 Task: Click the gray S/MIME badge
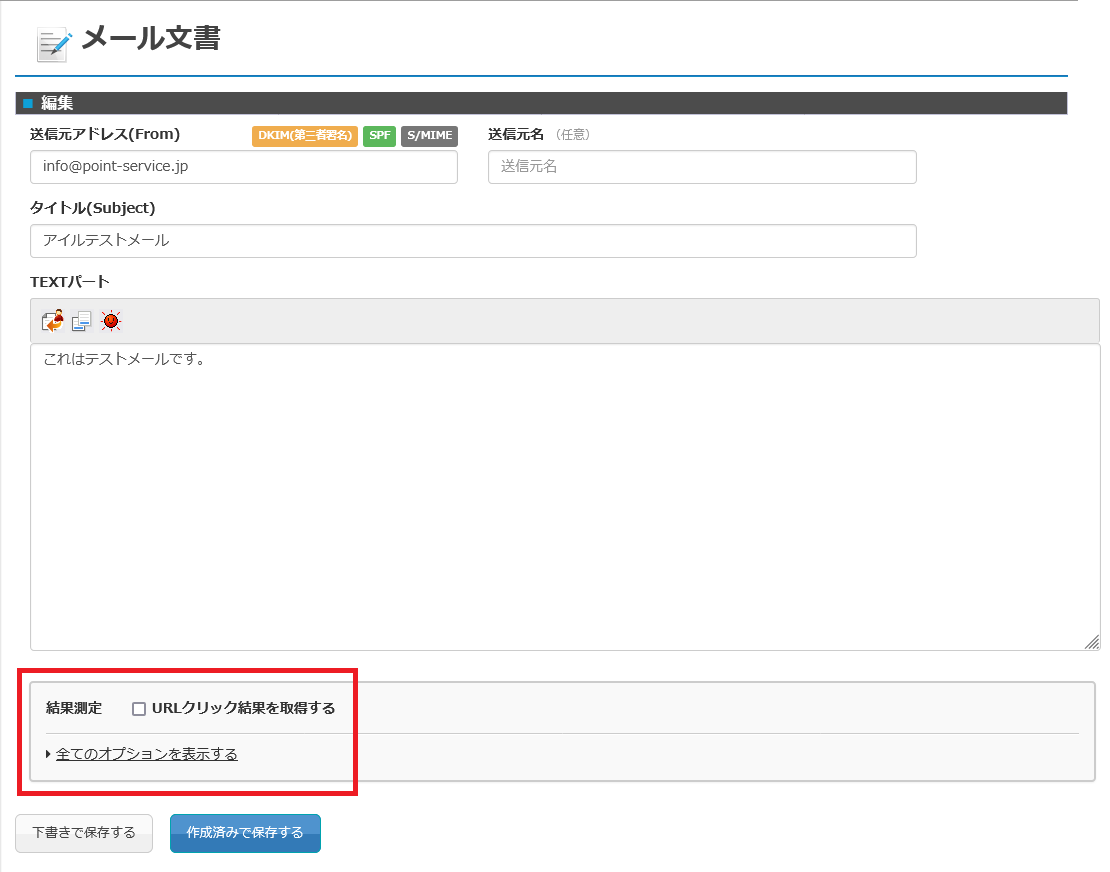tap(429, 136)
